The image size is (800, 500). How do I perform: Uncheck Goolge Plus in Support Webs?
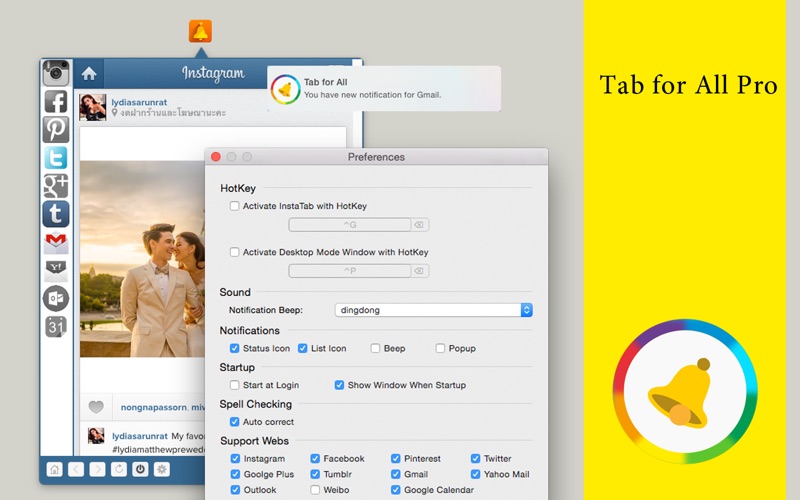pos(235,474)
